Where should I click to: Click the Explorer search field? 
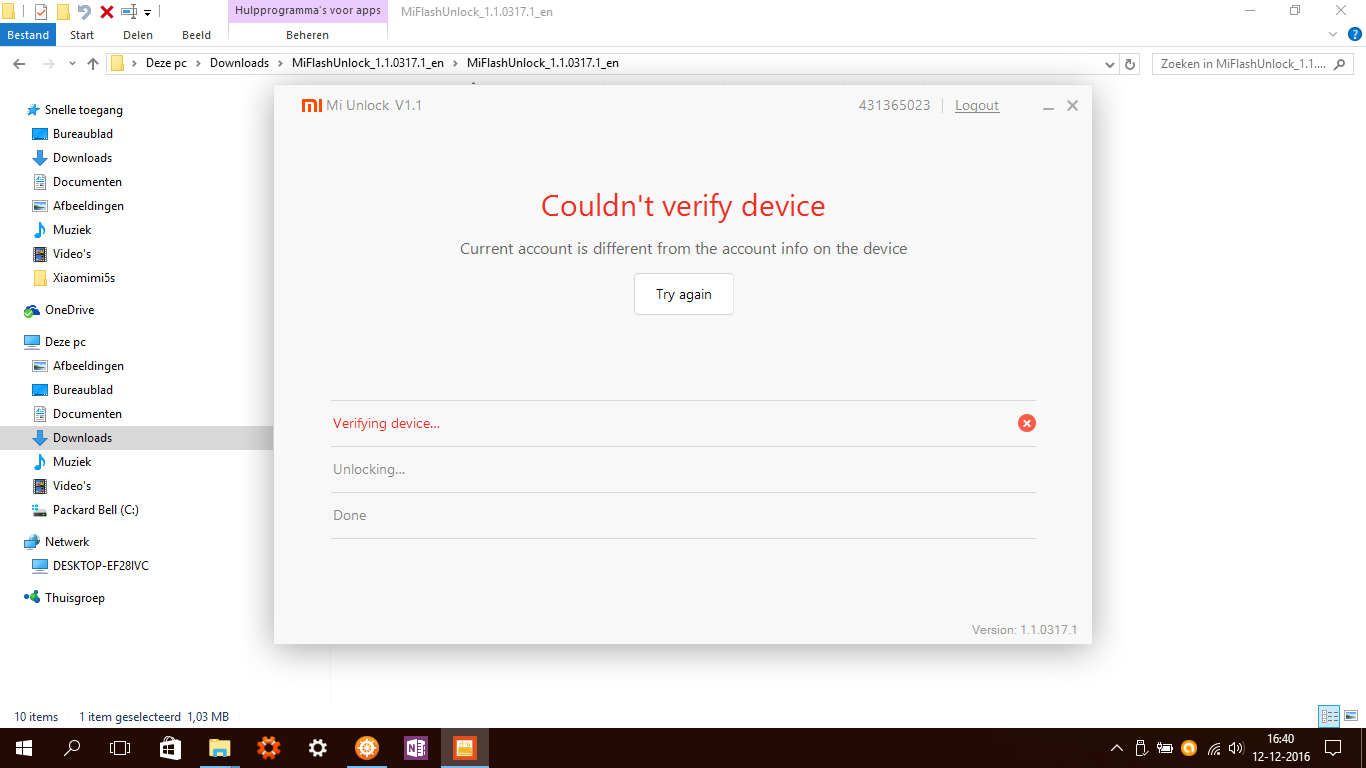1251,63
